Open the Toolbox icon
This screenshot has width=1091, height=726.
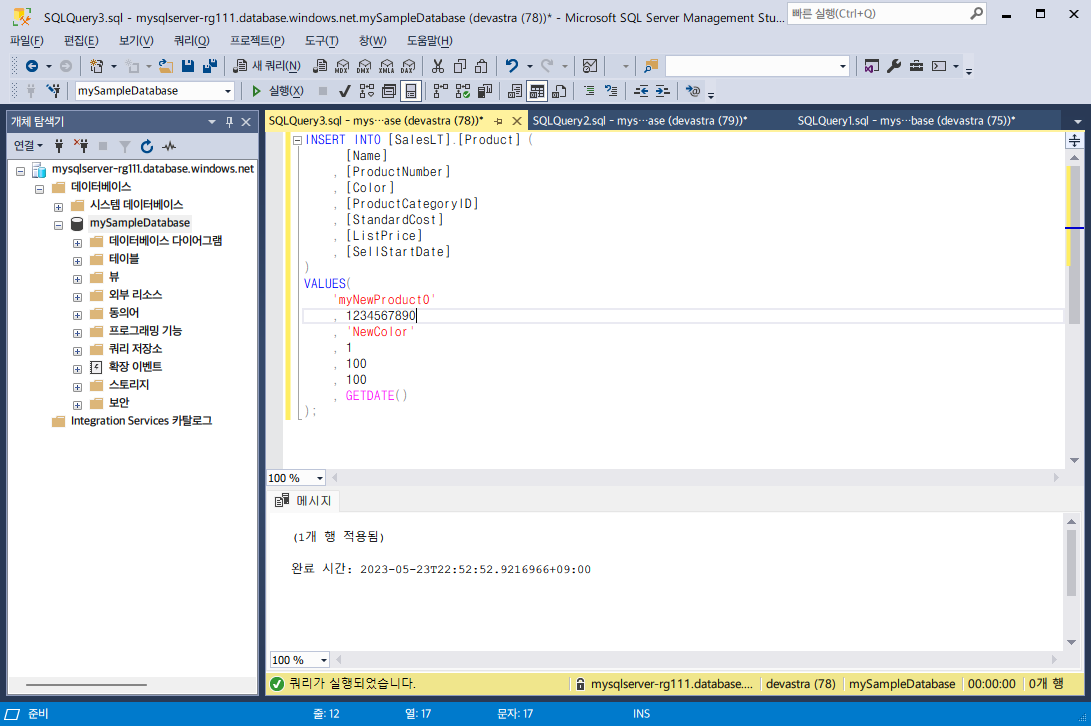pyautogui.click(x=916, y=66)
